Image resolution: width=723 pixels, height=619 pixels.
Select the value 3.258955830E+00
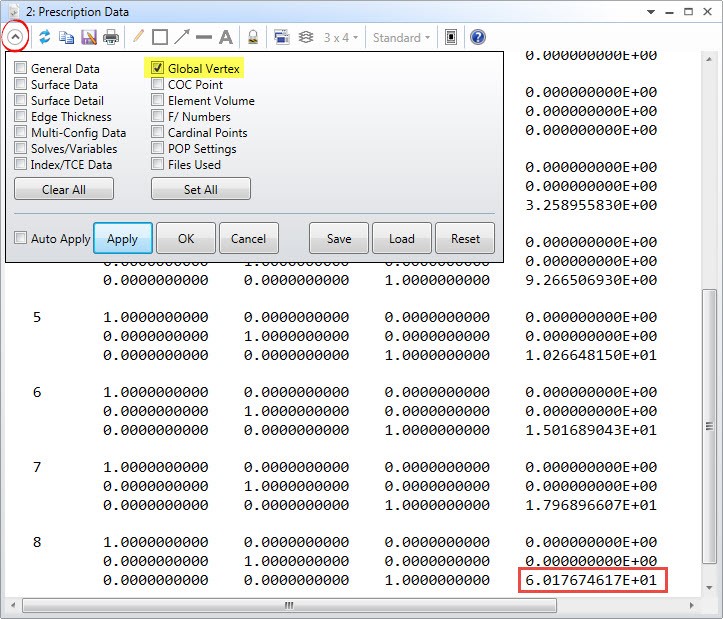pyautogui.click(x=591, y=204)
